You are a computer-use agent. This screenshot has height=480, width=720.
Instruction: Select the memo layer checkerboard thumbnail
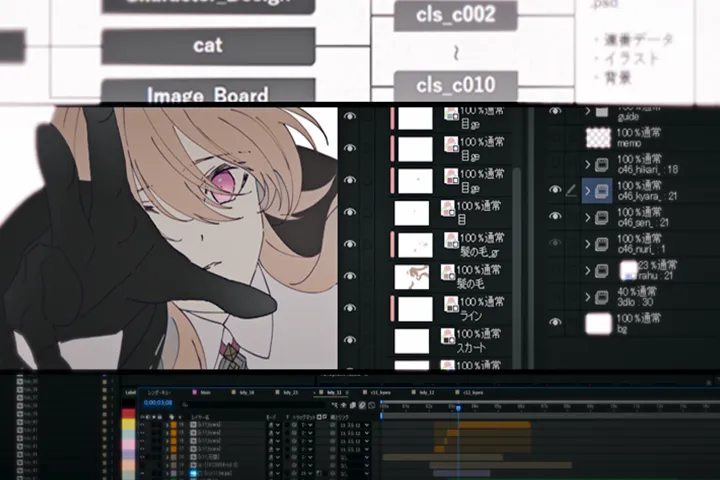pos(599,138)
